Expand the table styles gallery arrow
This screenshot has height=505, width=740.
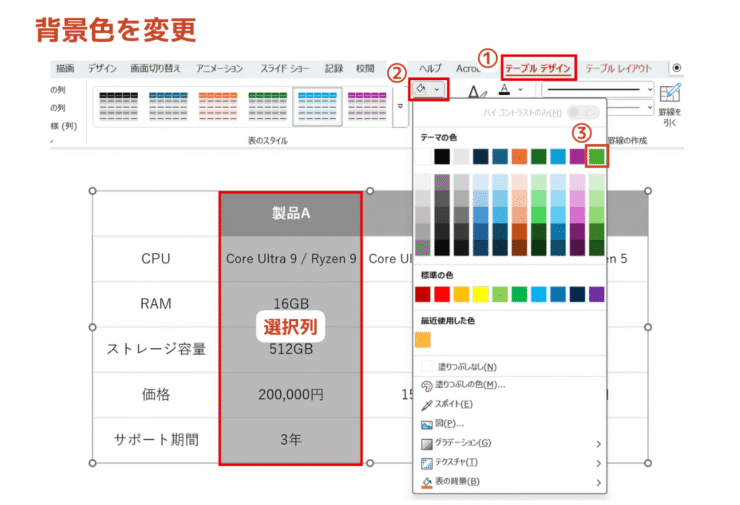point(402,105)
